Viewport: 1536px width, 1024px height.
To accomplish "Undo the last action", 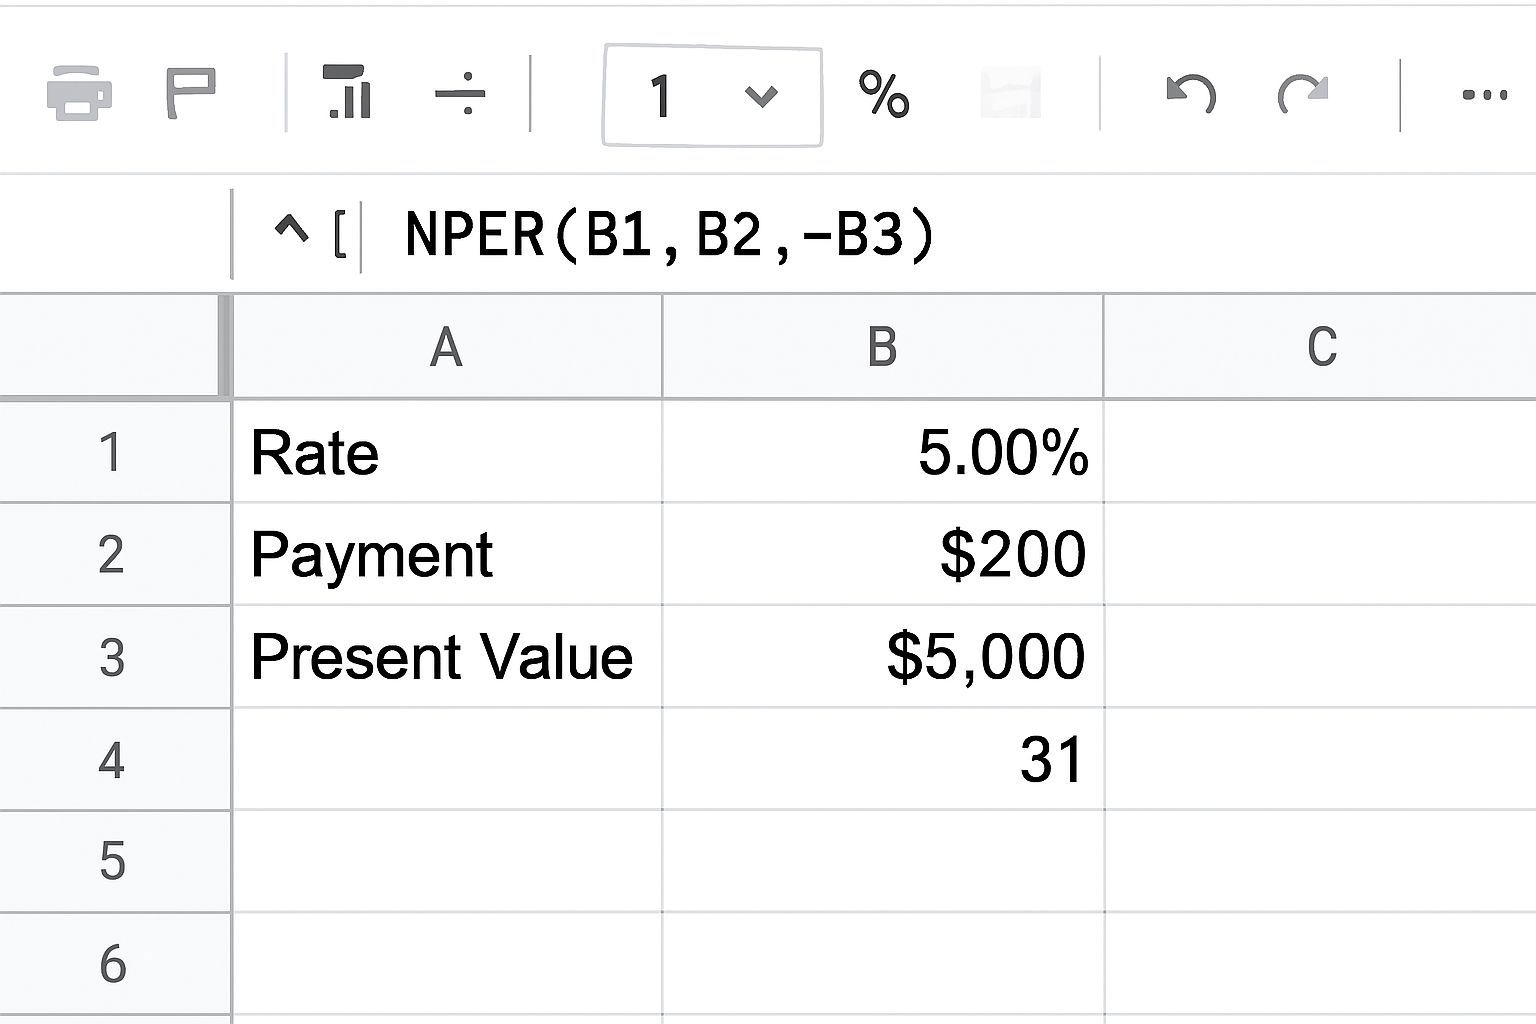I will click(x=1190, y=95).
